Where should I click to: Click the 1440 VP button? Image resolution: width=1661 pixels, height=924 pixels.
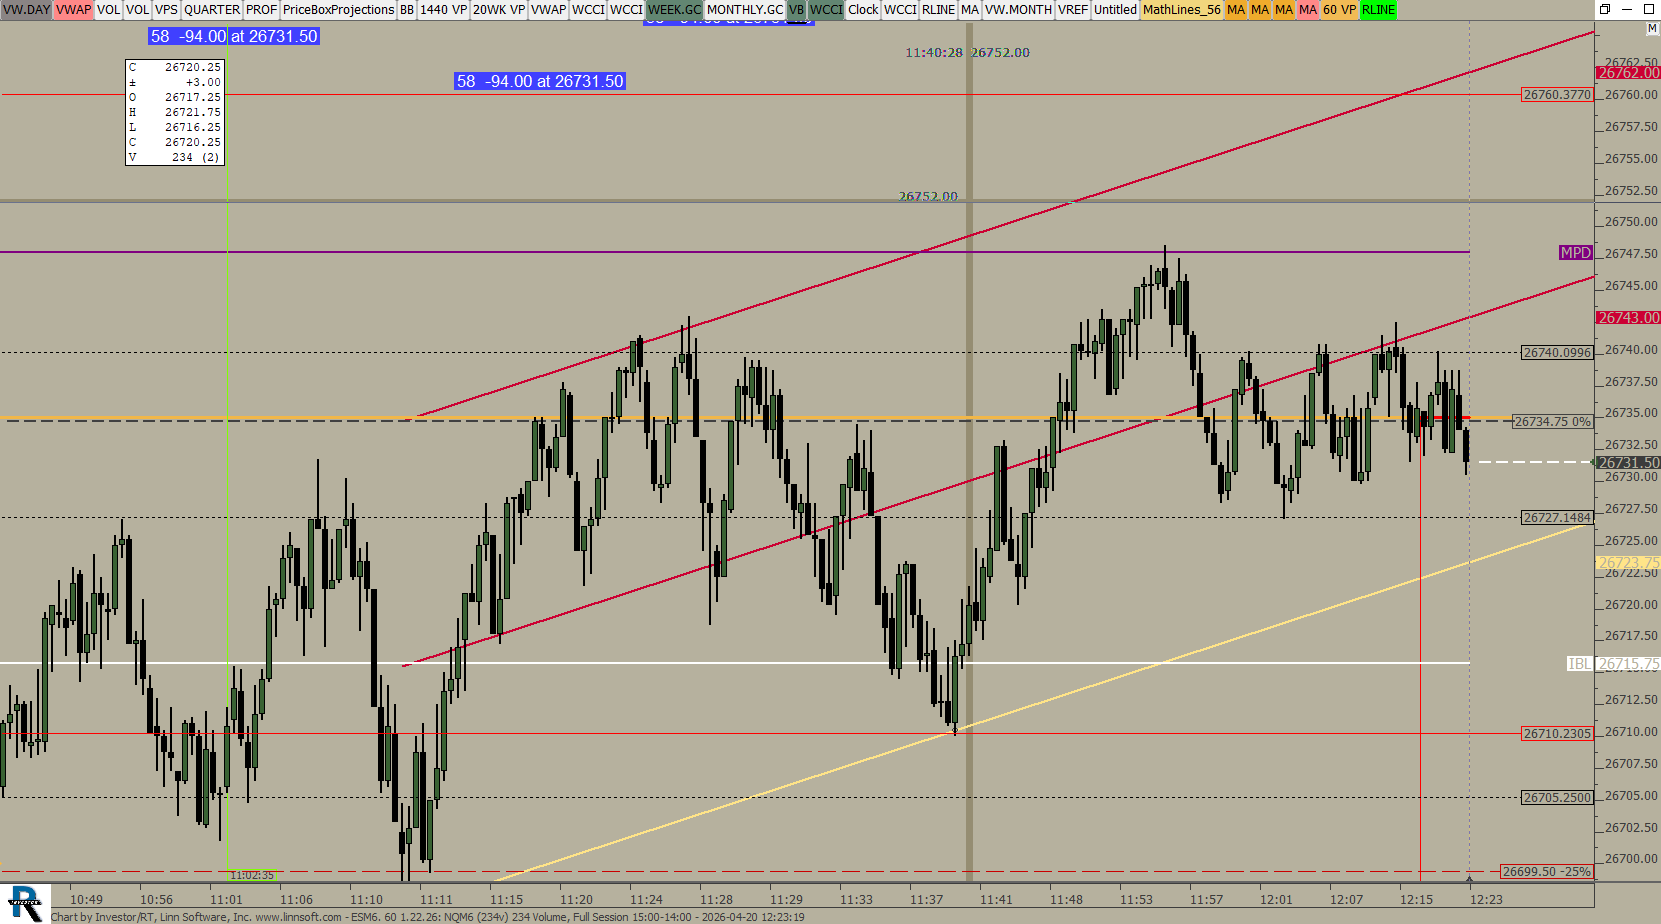pos(443,10)
